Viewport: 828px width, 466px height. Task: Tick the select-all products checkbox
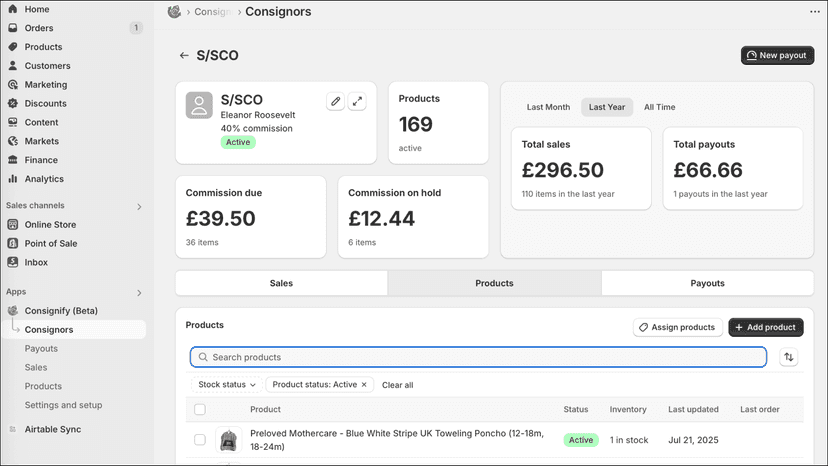(x=200, y=409)
